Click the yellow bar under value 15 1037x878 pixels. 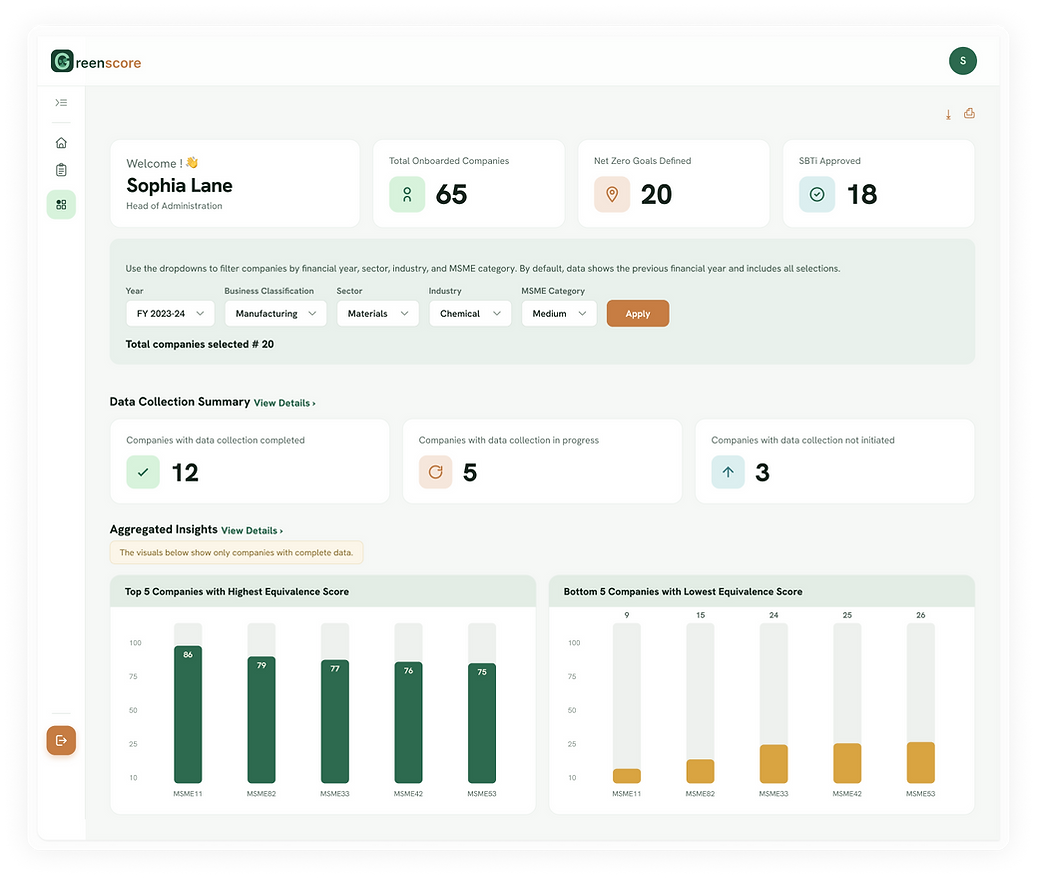coord(700,771)
